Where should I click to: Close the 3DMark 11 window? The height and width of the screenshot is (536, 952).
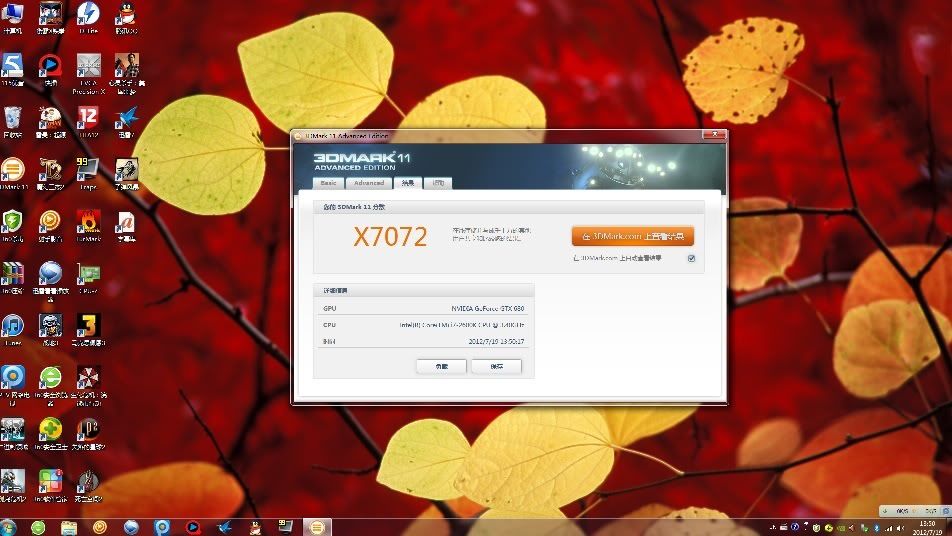coord(715,135)
